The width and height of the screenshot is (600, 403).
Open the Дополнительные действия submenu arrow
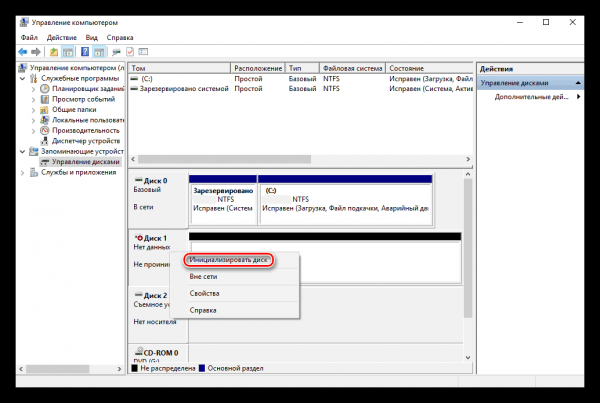point(578,97)
